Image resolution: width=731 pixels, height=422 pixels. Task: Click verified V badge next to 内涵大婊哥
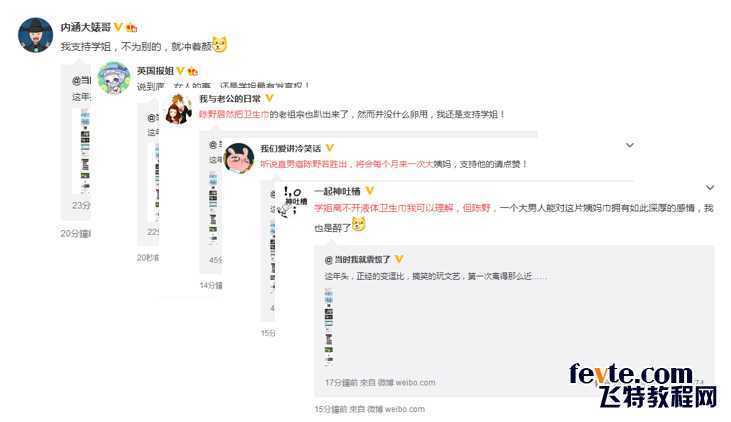click(118, 27)
